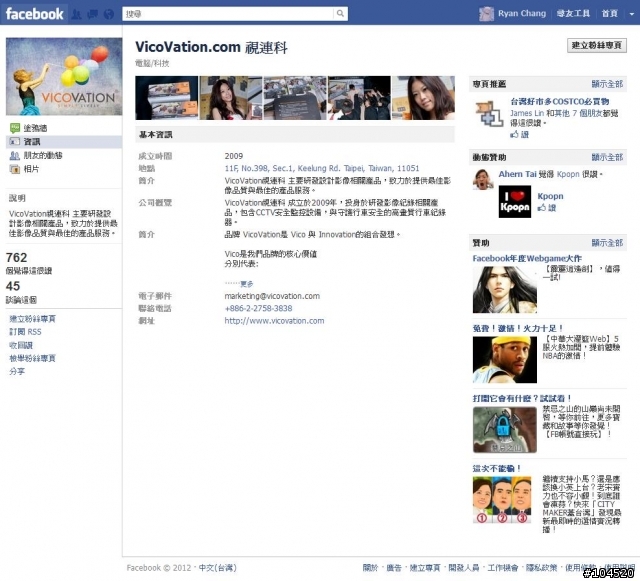Click the unlike link in sidebar
Image resolution: width=640 pixels, height=581 pixels.
[21, 345]
